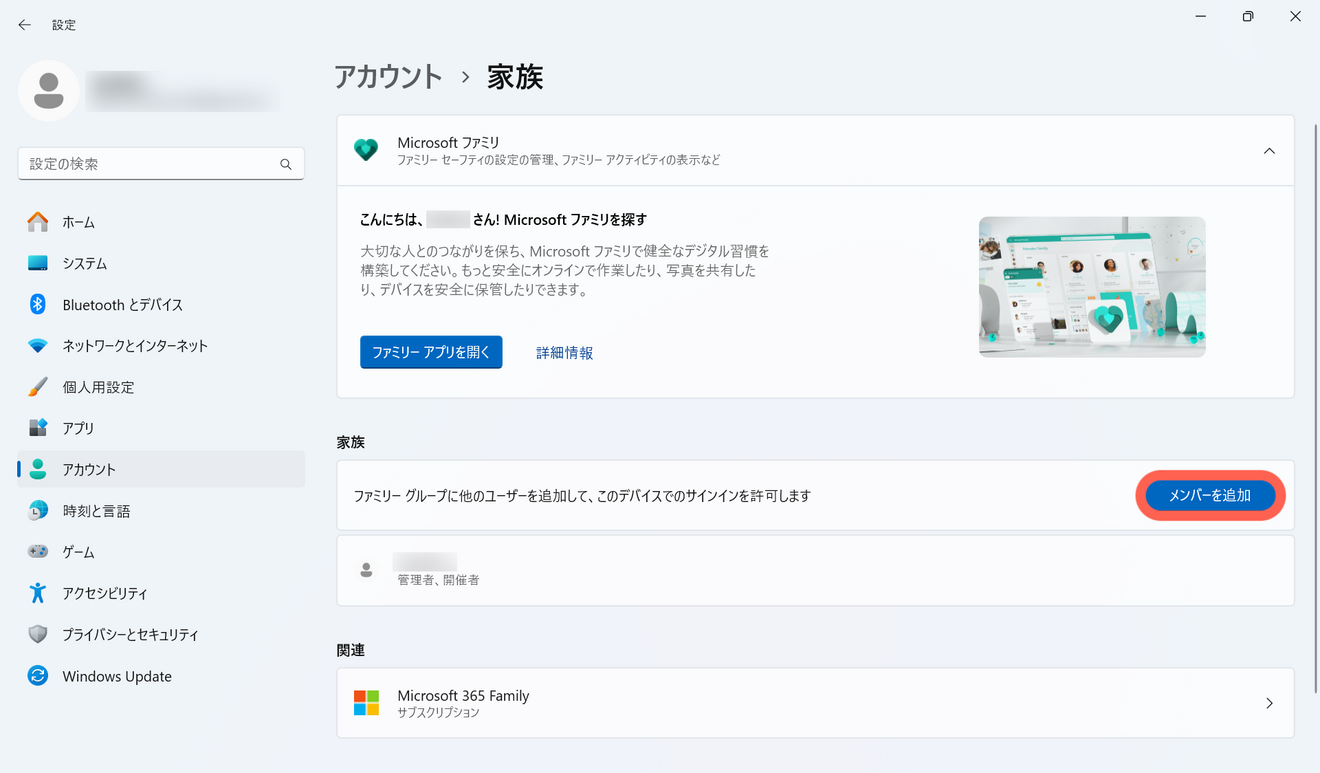
Task: Click the システム monitor icon
Action: pyautogui.click(x=38, y=263)
